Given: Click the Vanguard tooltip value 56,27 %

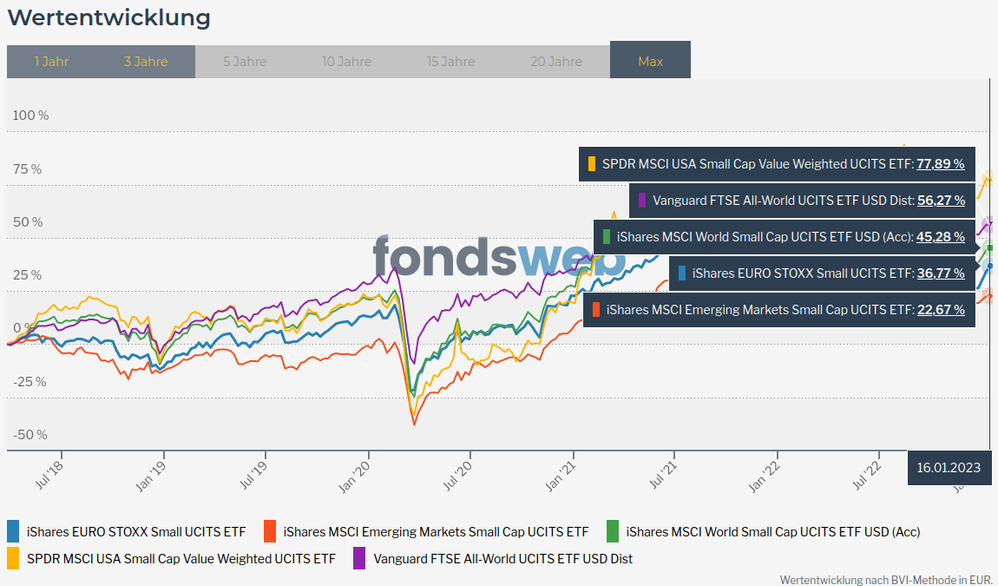Looking at the screenshot, I should pos(941,200).
